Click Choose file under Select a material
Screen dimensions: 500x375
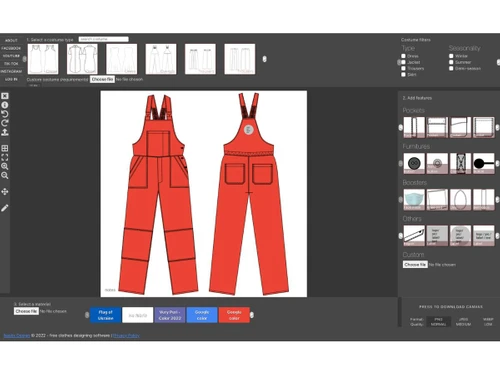26,311
